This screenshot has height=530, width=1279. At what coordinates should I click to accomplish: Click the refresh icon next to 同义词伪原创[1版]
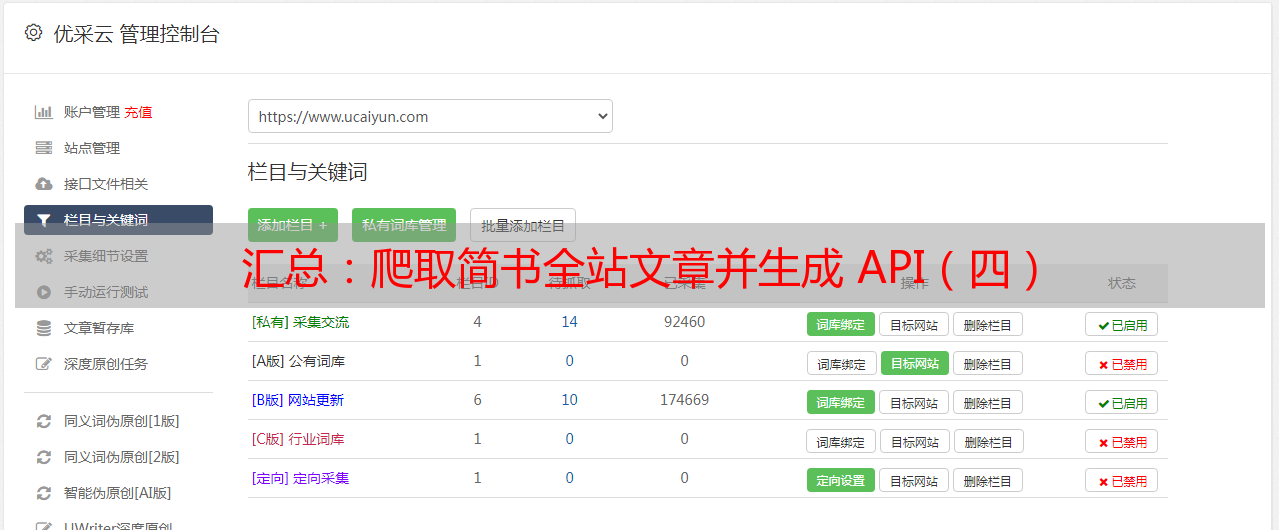click(44, 421)
